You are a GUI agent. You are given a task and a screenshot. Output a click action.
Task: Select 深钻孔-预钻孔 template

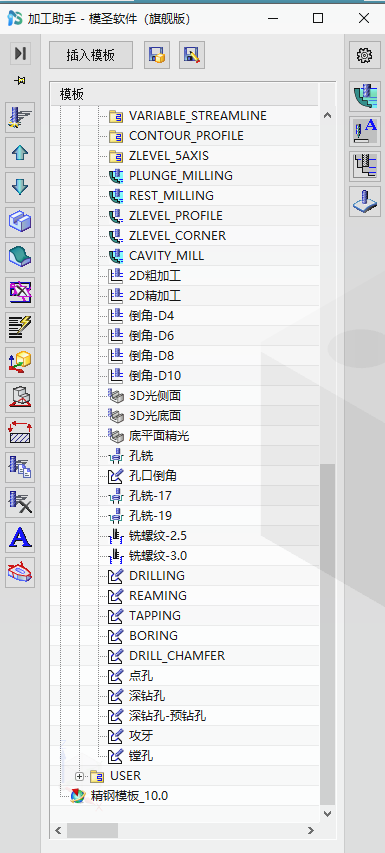(x=167, y=716)
